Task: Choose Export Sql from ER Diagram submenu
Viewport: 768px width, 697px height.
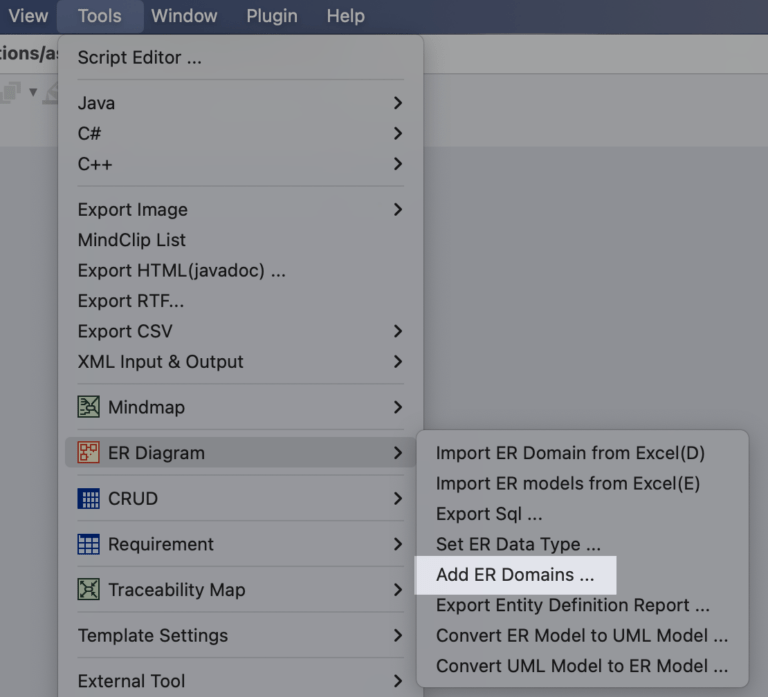Action: [x=489, y=514]
